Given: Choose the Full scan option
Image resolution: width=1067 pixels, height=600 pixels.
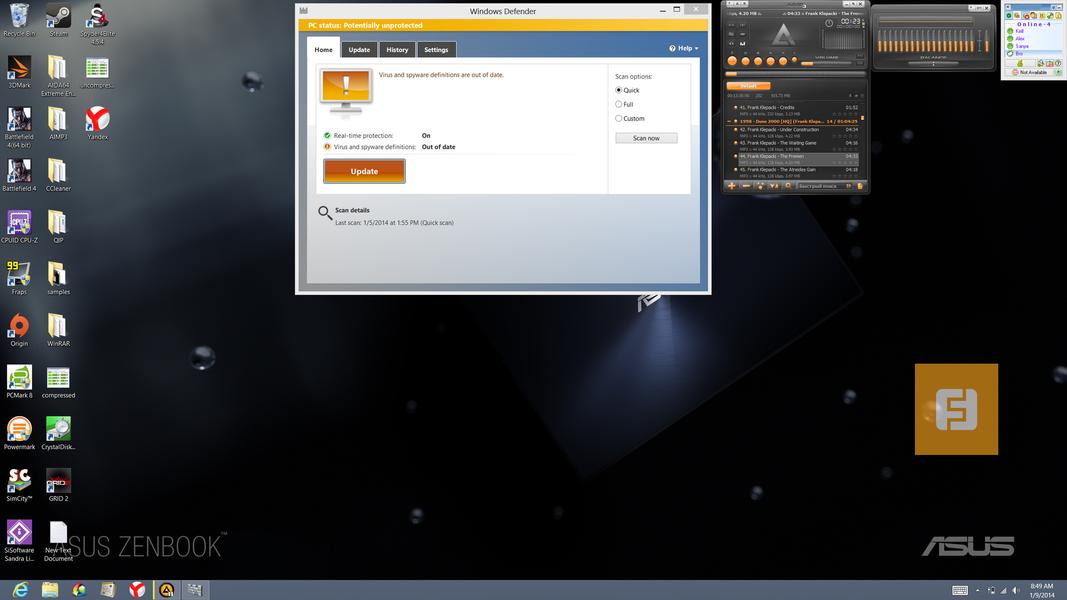Looking at the screenshot, I should click(x=619, y=104).
